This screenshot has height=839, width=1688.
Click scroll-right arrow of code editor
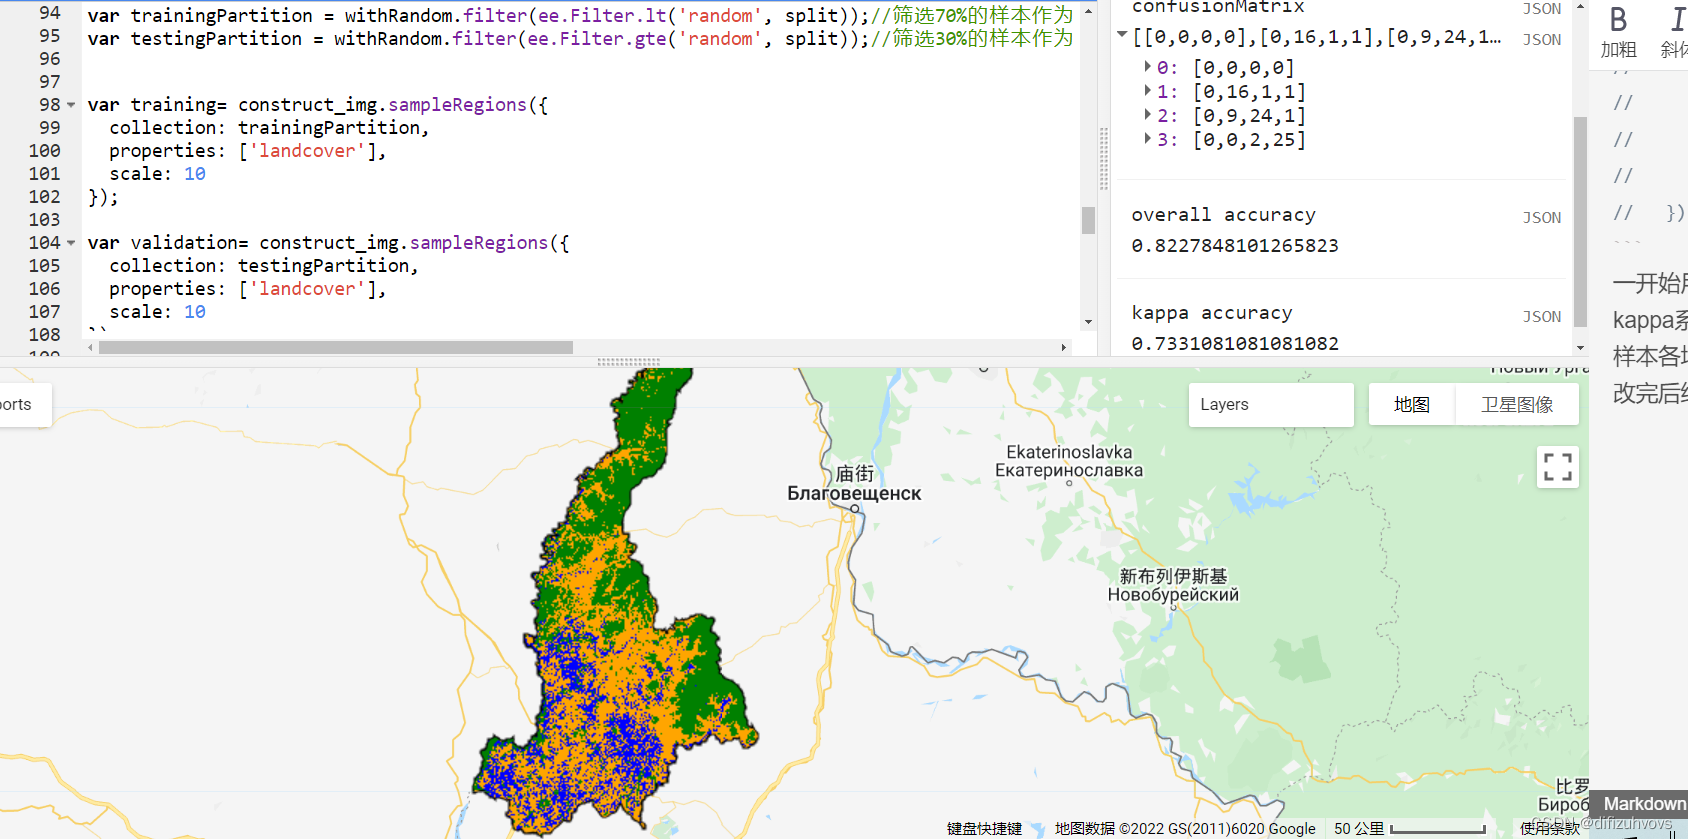1064,348
